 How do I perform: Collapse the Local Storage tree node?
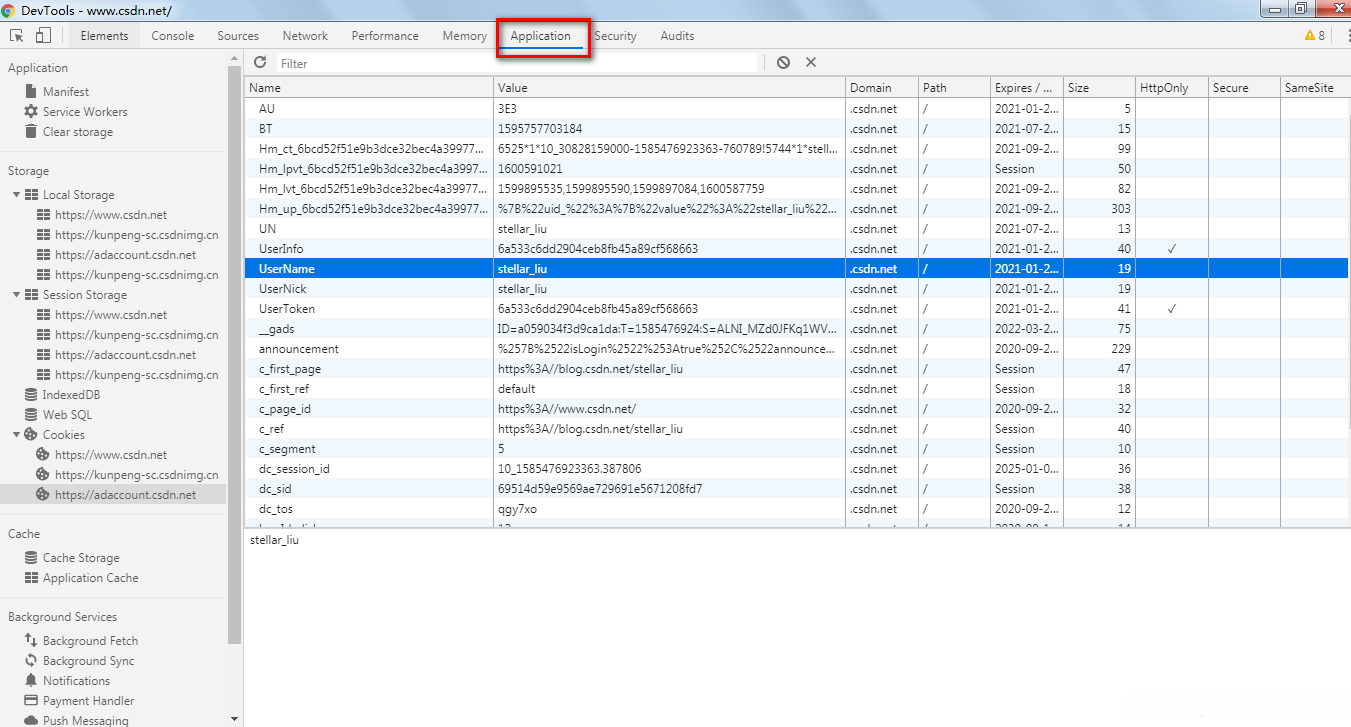tap(17, 195)
